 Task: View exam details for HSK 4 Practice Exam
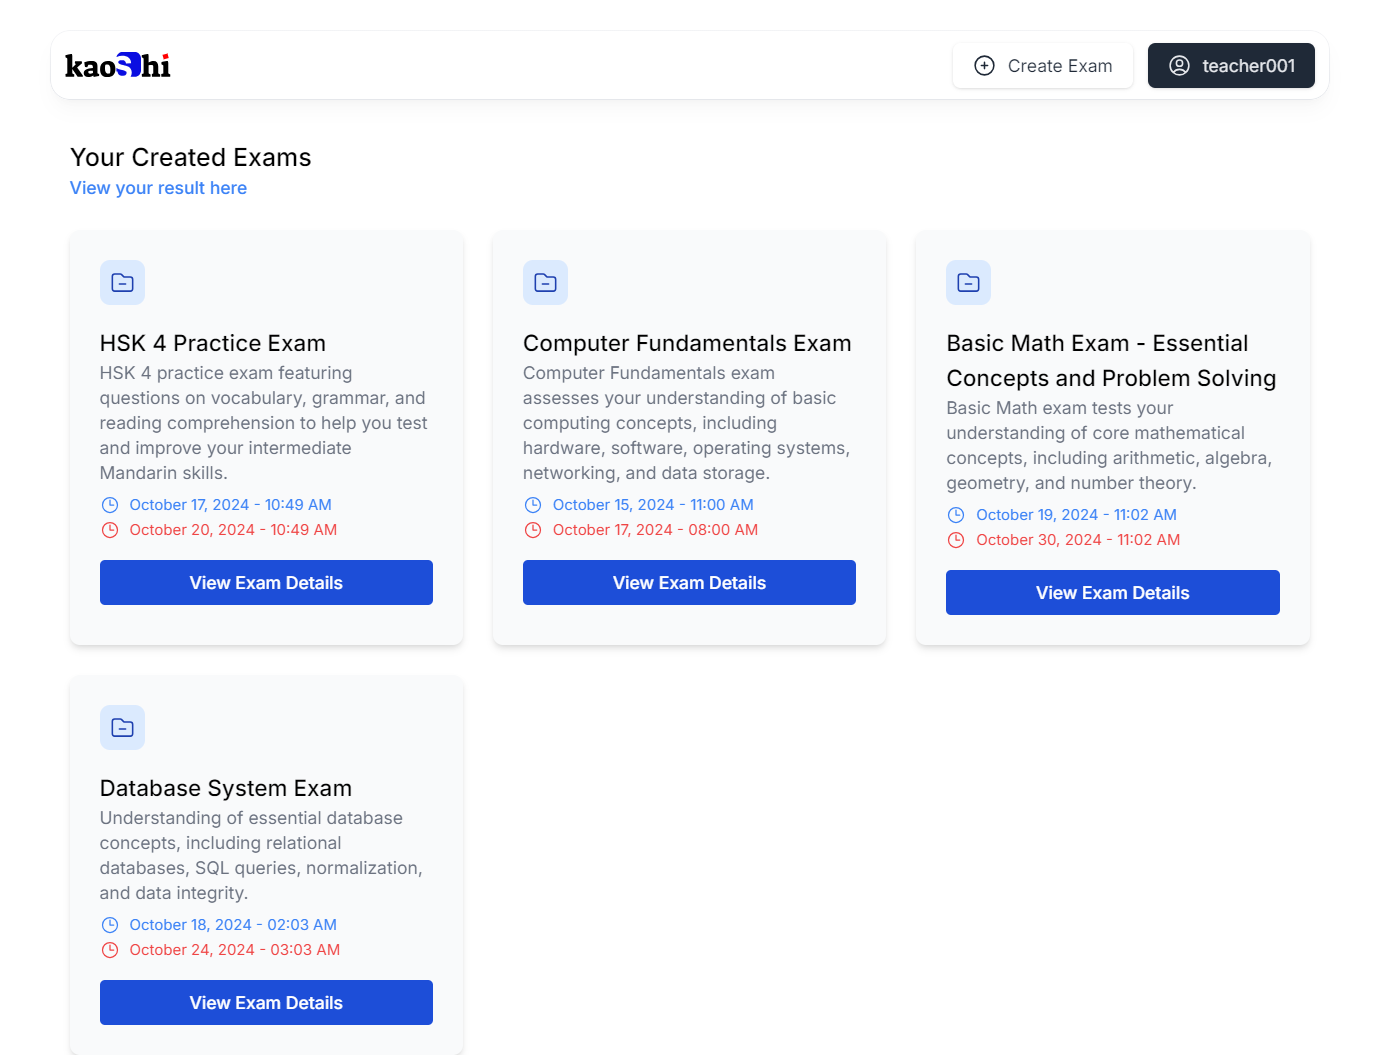point(266,583)
